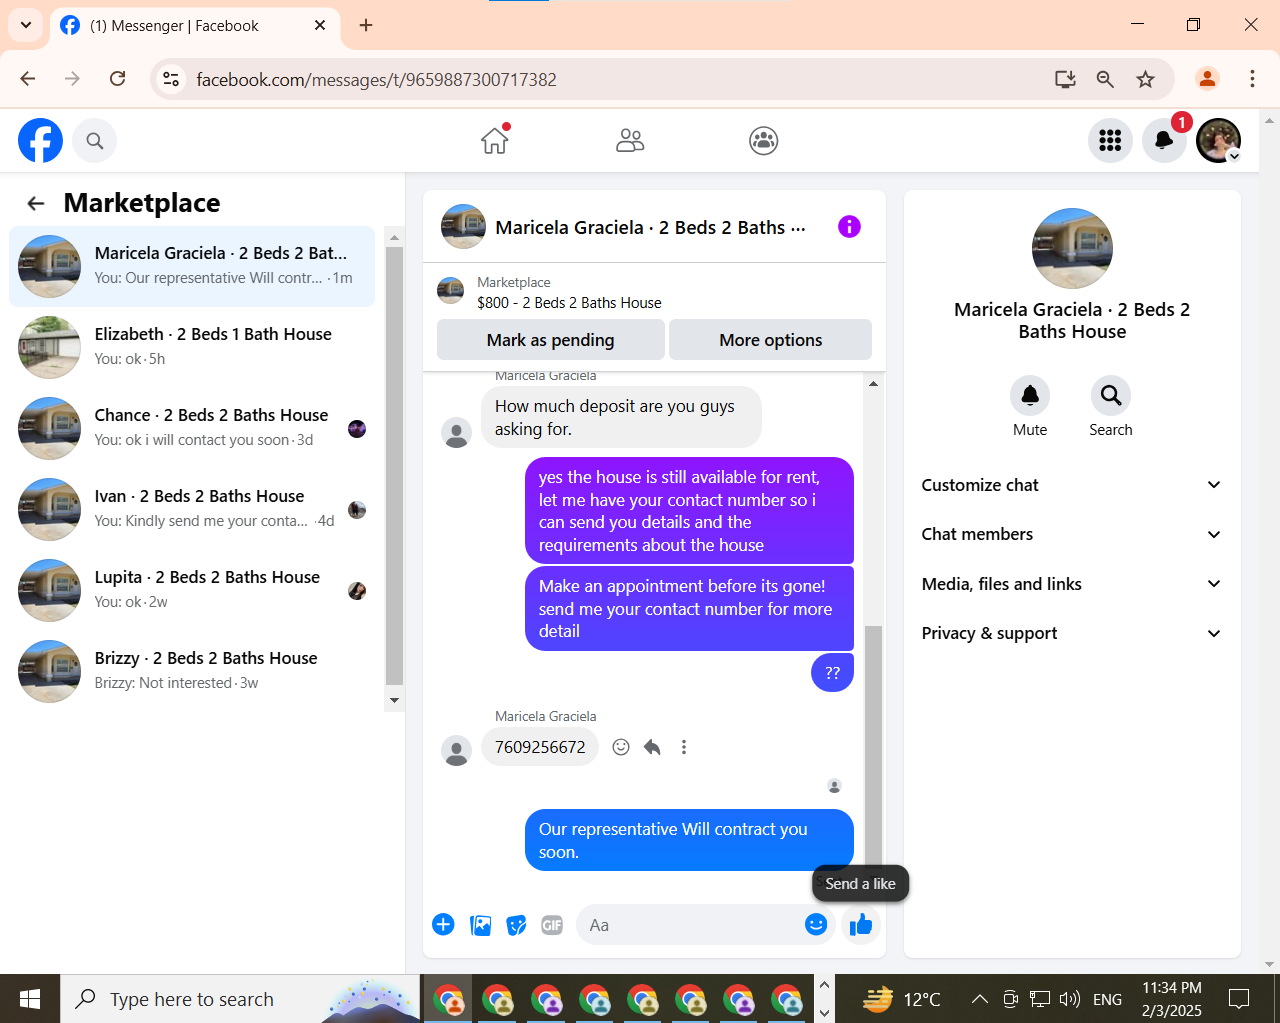This screenshot has height=1023, width=1280.
Task: Click More options button
Action: pos(771,340)
